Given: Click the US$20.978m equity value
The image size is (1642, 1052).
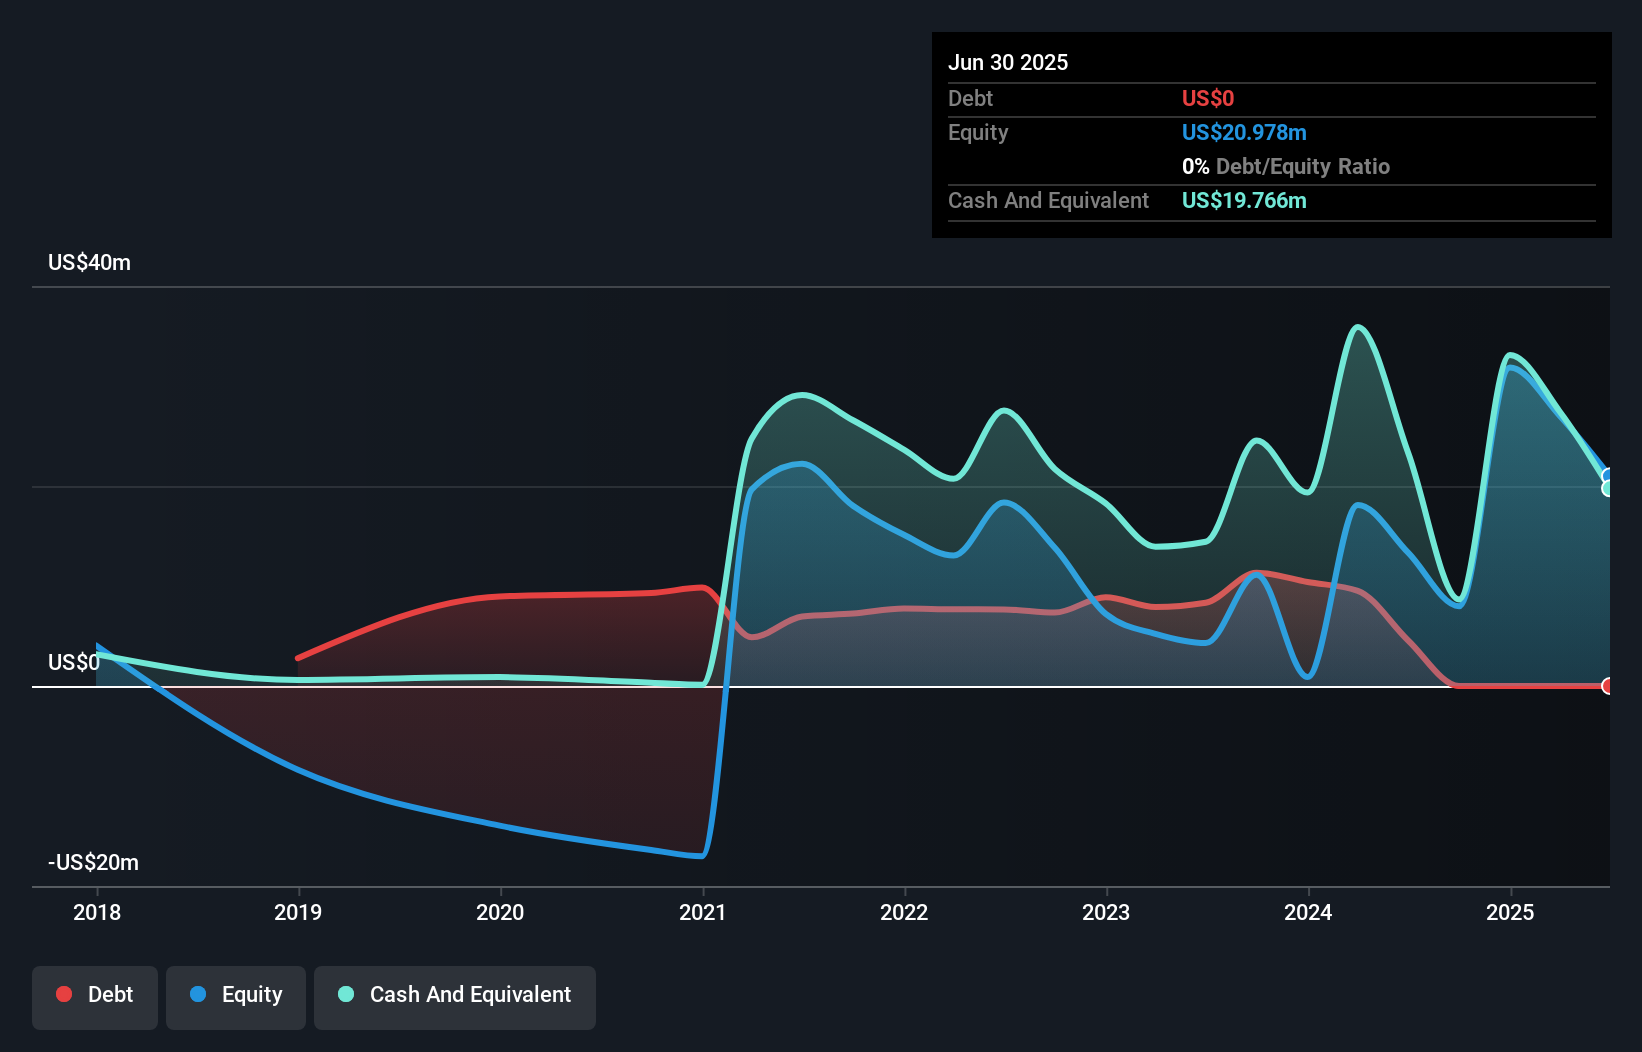Looking at the screenshot, I should pyautogui.click(x=1244, y=132).
